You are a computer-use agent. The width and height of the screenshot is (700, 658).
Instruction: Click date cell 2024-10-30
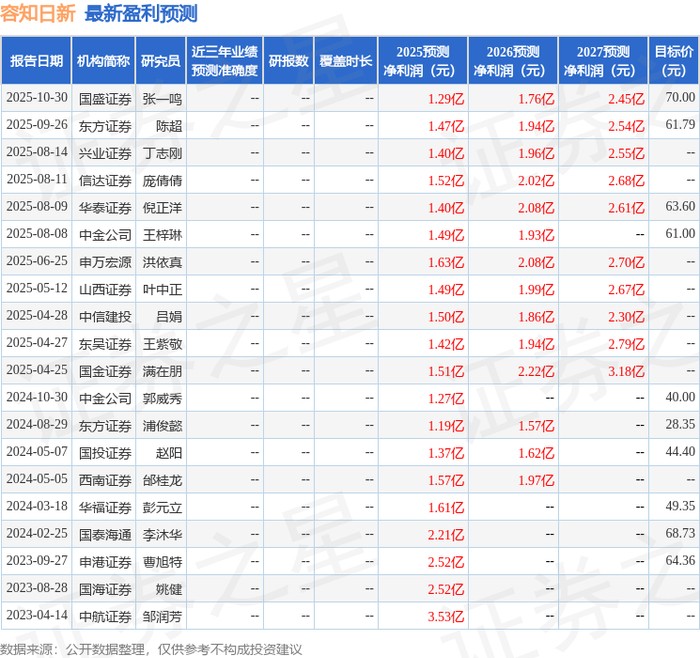click(x=37, y=397)
